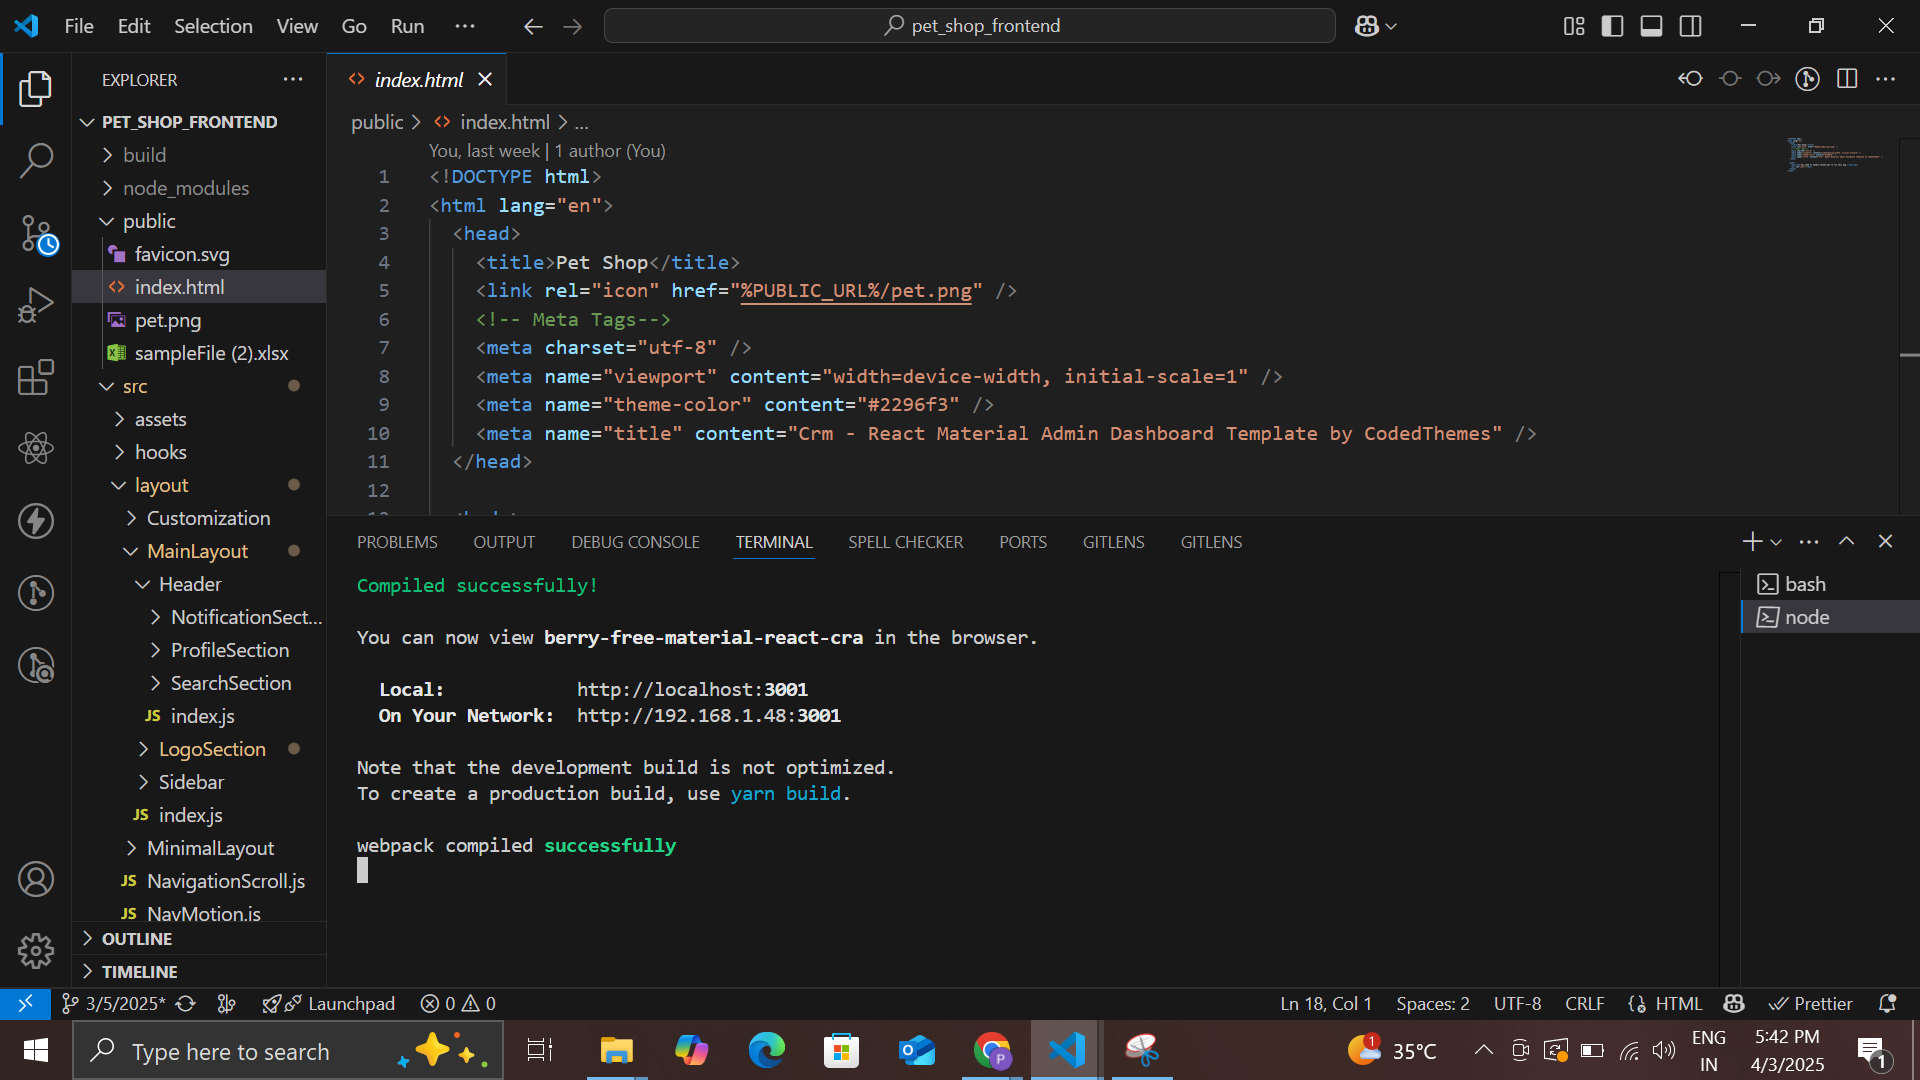Toggle the bottom panel layout button

(x=1651, y=26)
